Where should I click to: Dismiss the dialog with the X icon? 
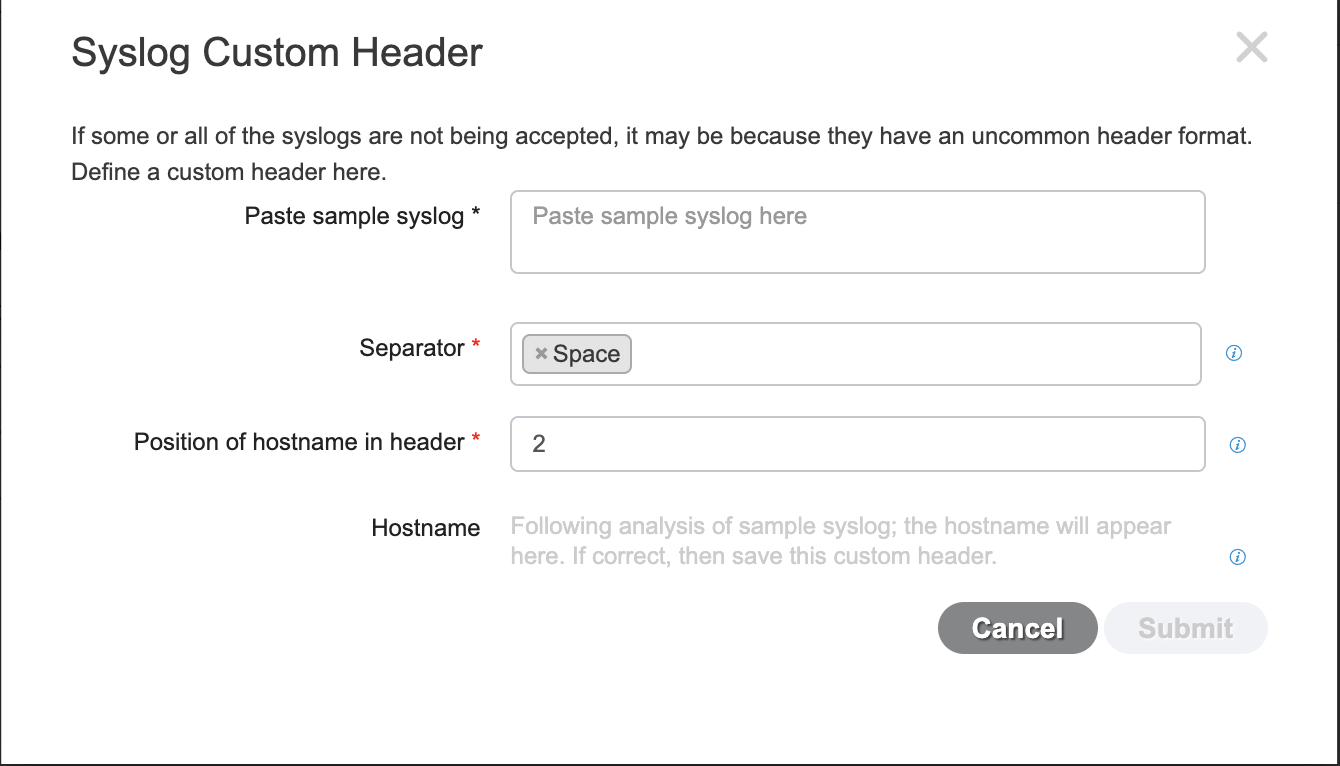(1251, 48)
